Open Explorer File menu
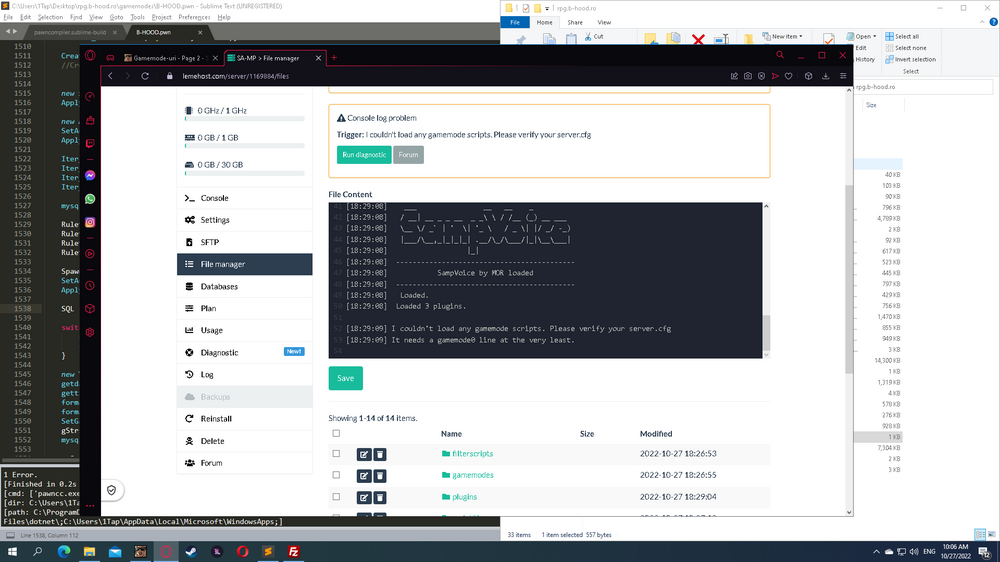Screen dimensions: 1000x562 [x=515, y=22]
